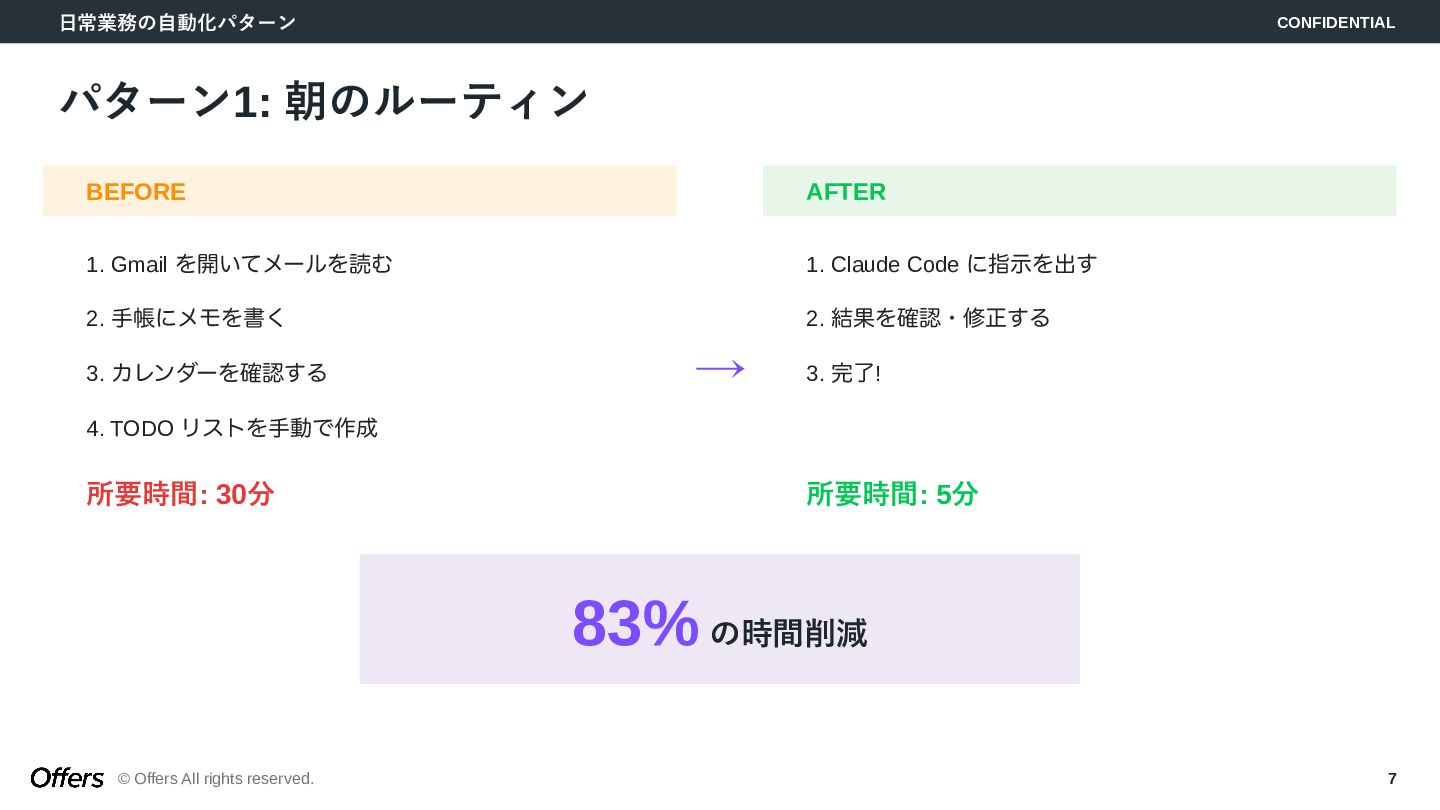
Task: Select the slide title パターン1: 朝のルーティン
Action: [325, 101]
